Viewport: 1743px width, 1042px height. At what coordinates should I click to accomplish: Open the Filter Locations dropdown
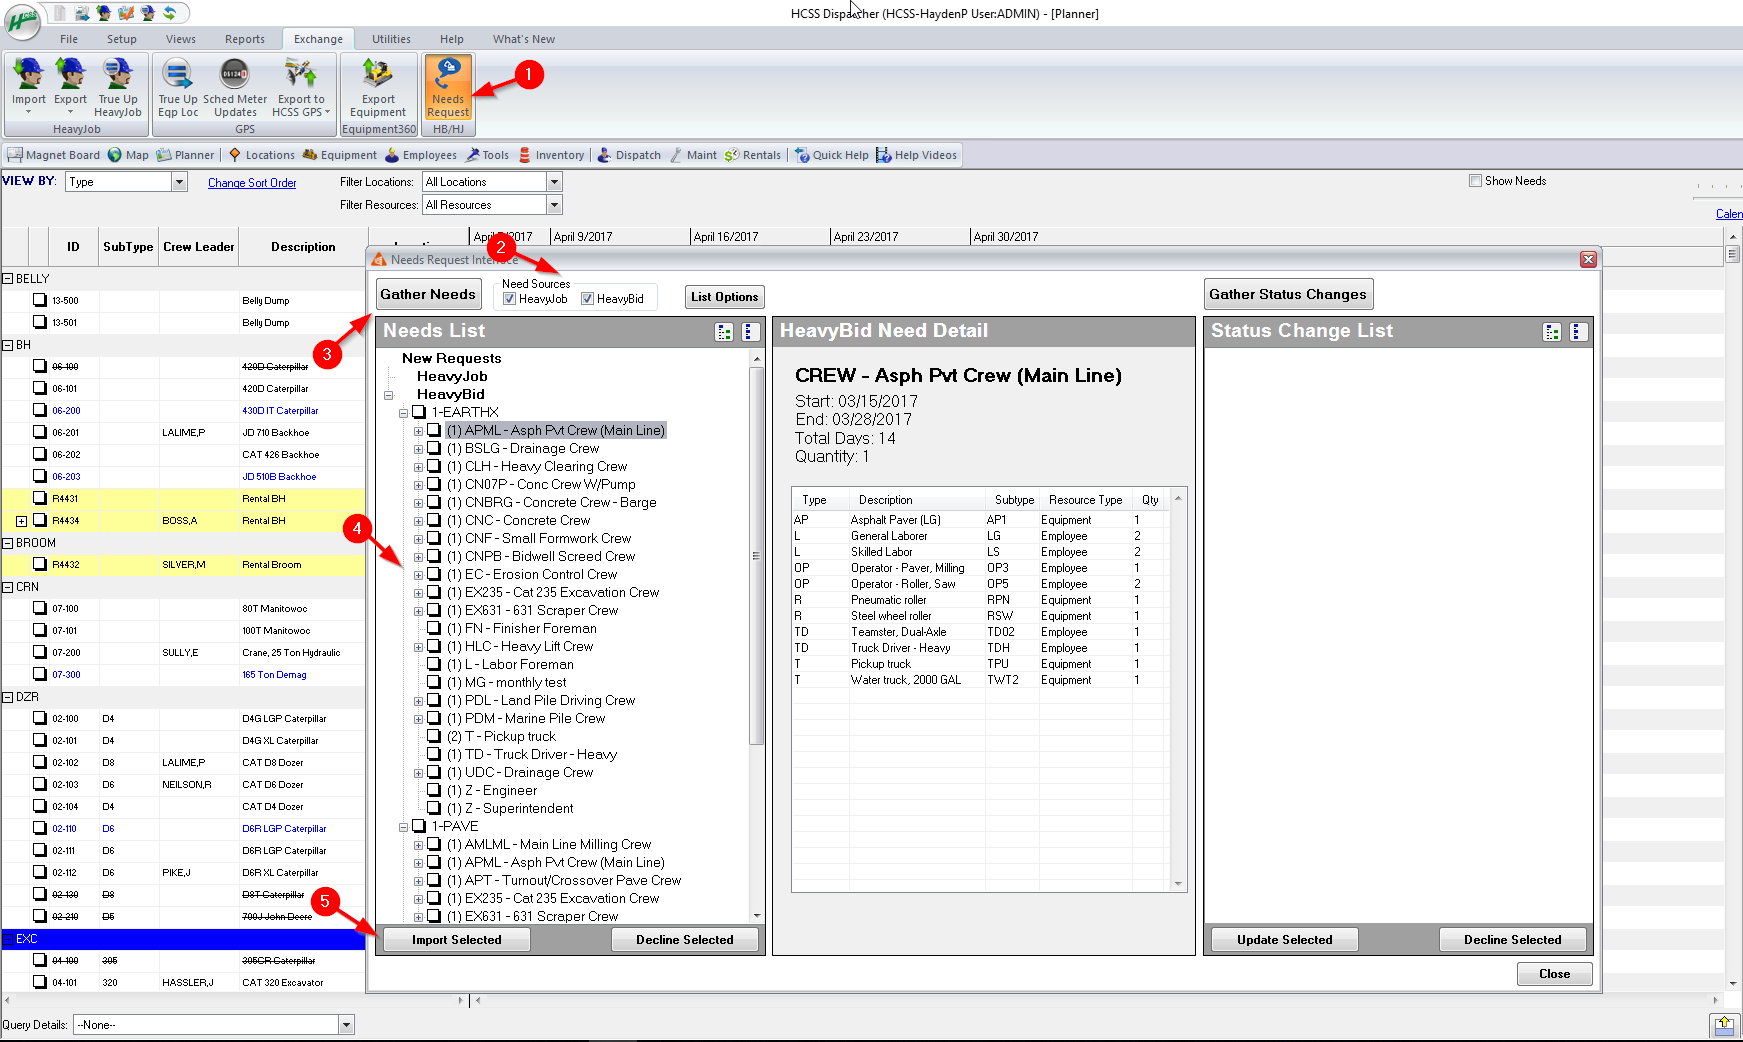tap(554, 182)
